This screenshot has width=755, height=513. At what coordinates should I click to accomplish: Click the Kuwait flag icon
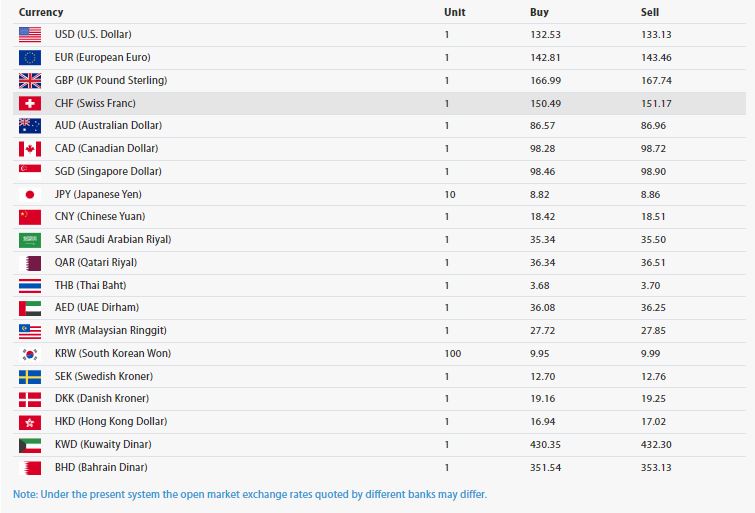tap(30, 444)
